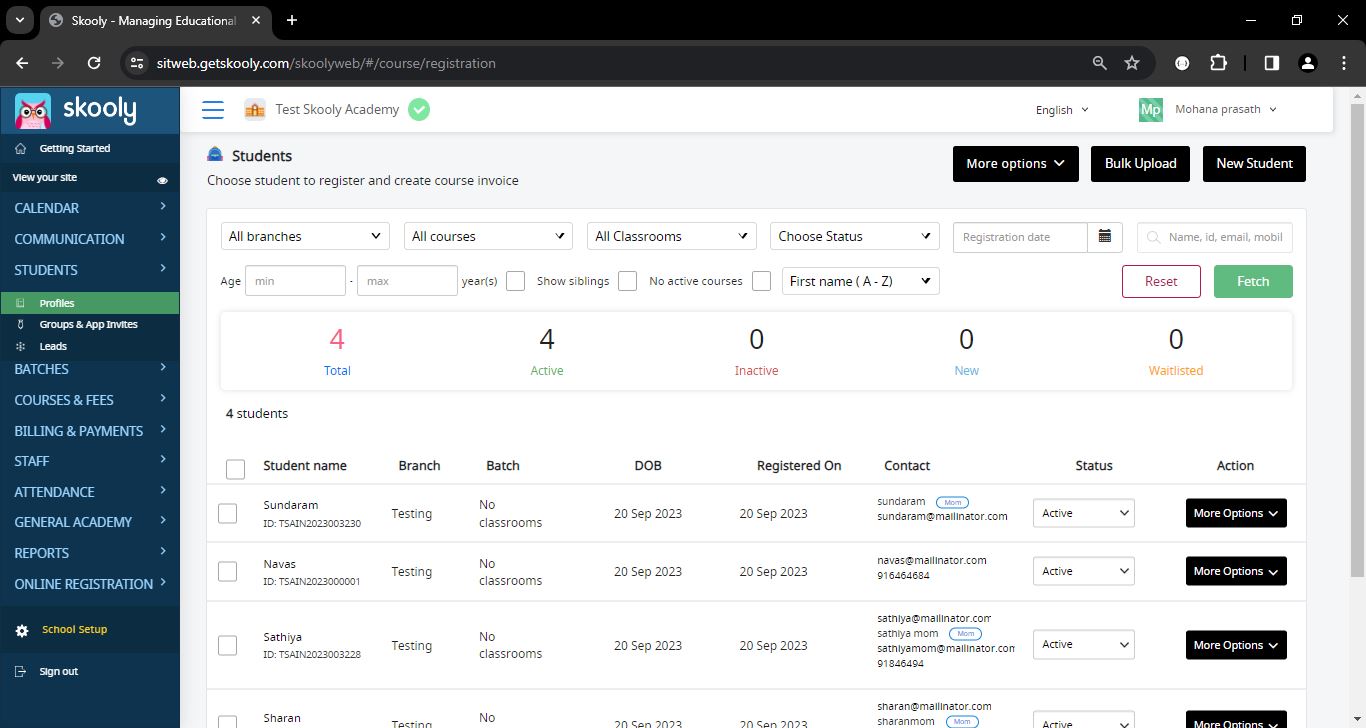Open All branches dropdown
The image size is (1366, 728).
(305, 236)
